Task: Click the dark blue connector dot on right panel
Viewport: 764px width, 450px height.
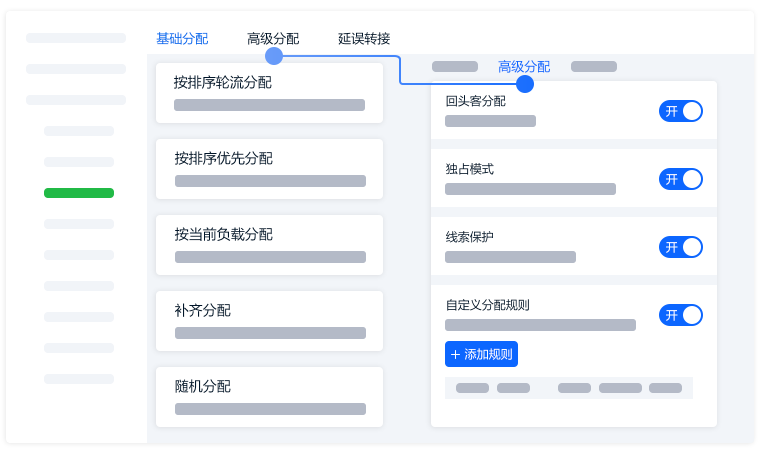Action: (x=525, y=84)
